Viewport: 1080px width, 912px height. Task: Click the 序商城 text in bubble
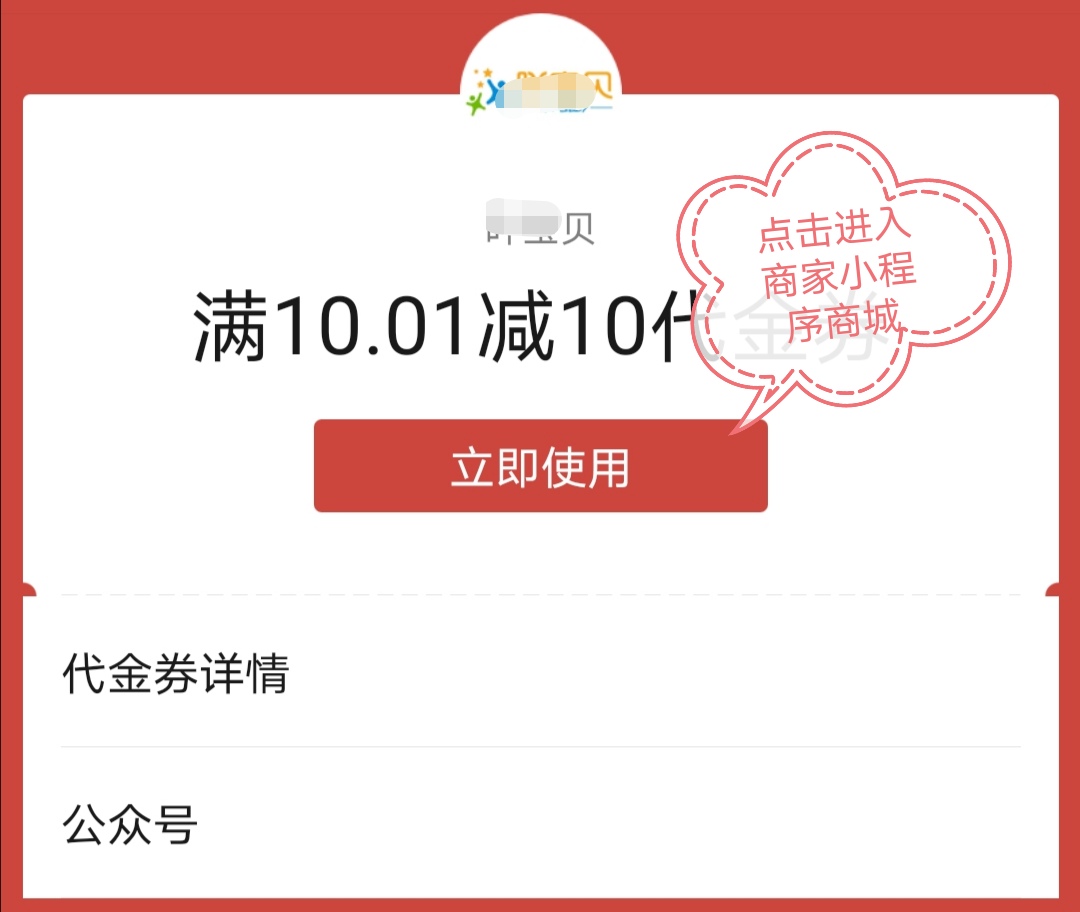(x=844, y=320)
